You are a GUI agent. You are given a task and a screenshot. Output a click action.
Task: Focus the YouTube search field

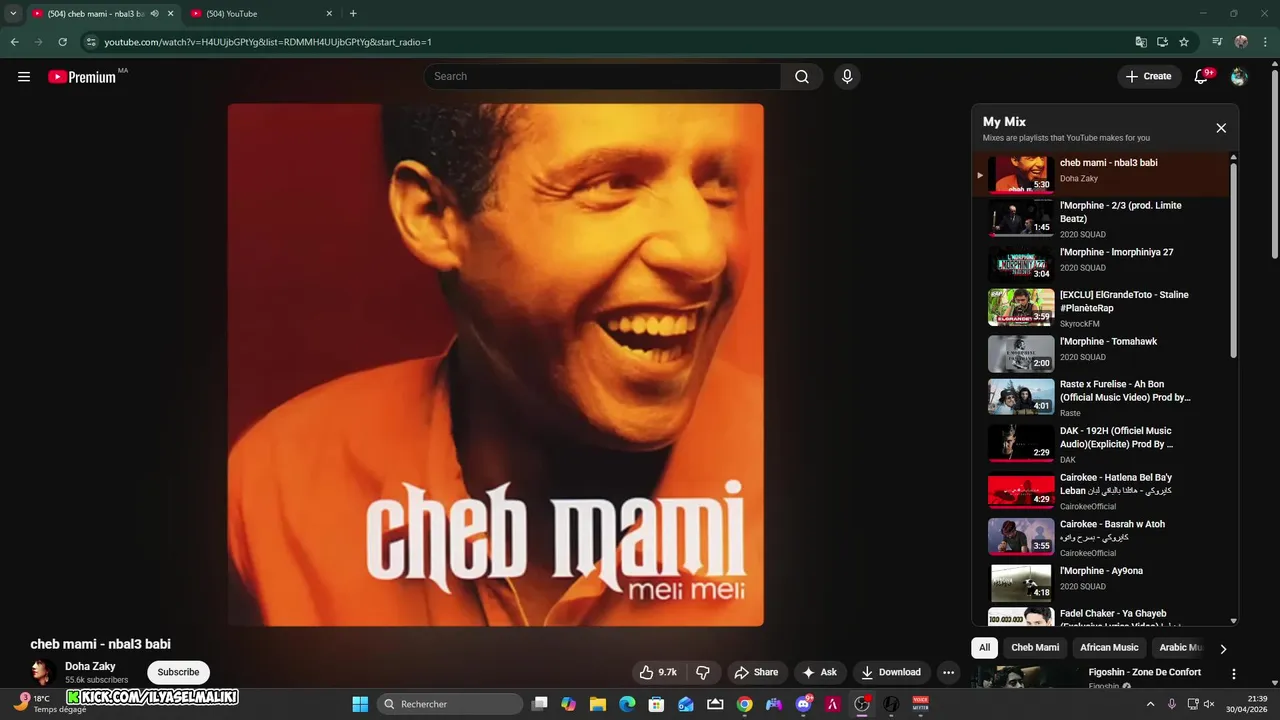click(x=602, y=77)
